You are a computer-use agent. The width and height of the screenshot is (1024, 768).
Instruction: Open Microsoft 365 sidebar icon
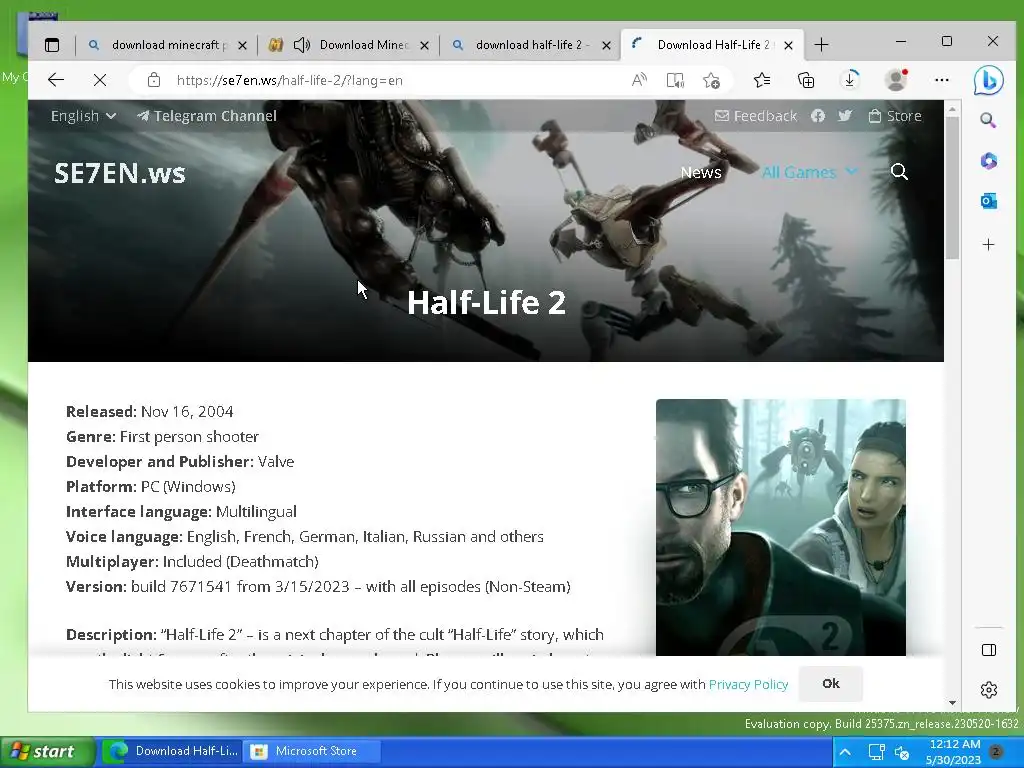989,161
